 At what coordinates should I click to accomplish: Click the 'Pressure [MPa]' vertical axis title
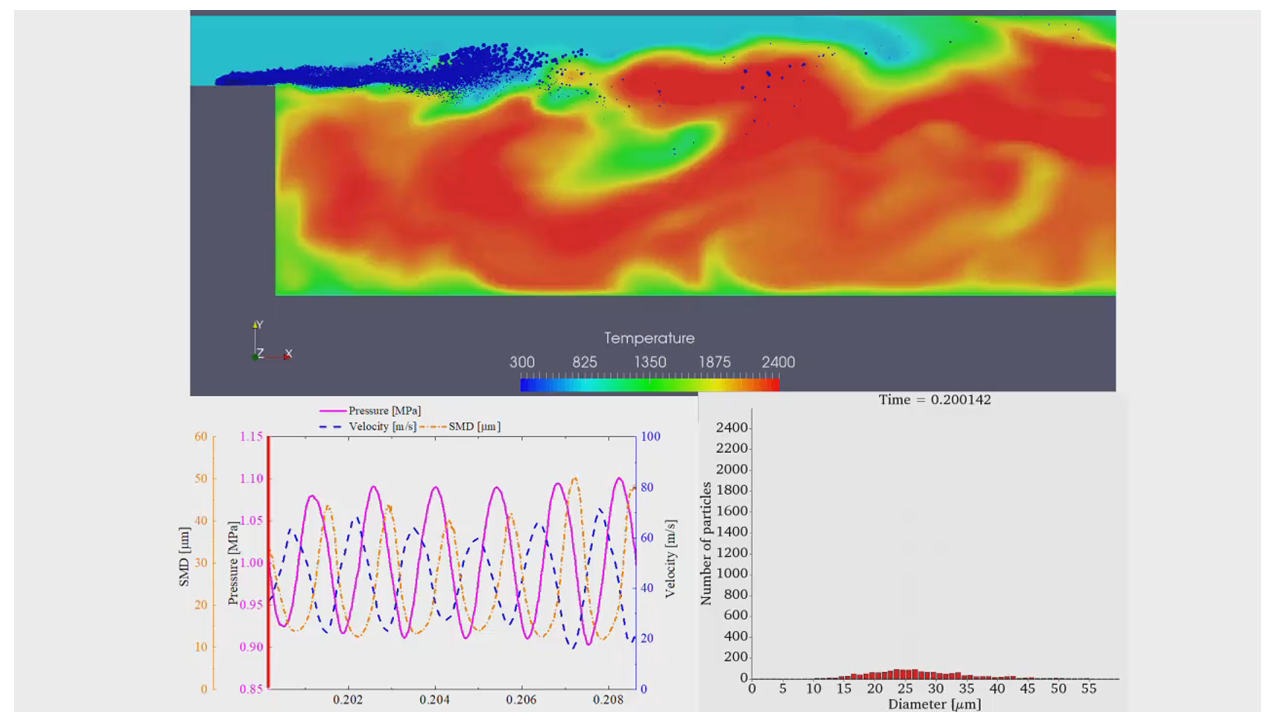pyautogui.click(x=233, y=562)
